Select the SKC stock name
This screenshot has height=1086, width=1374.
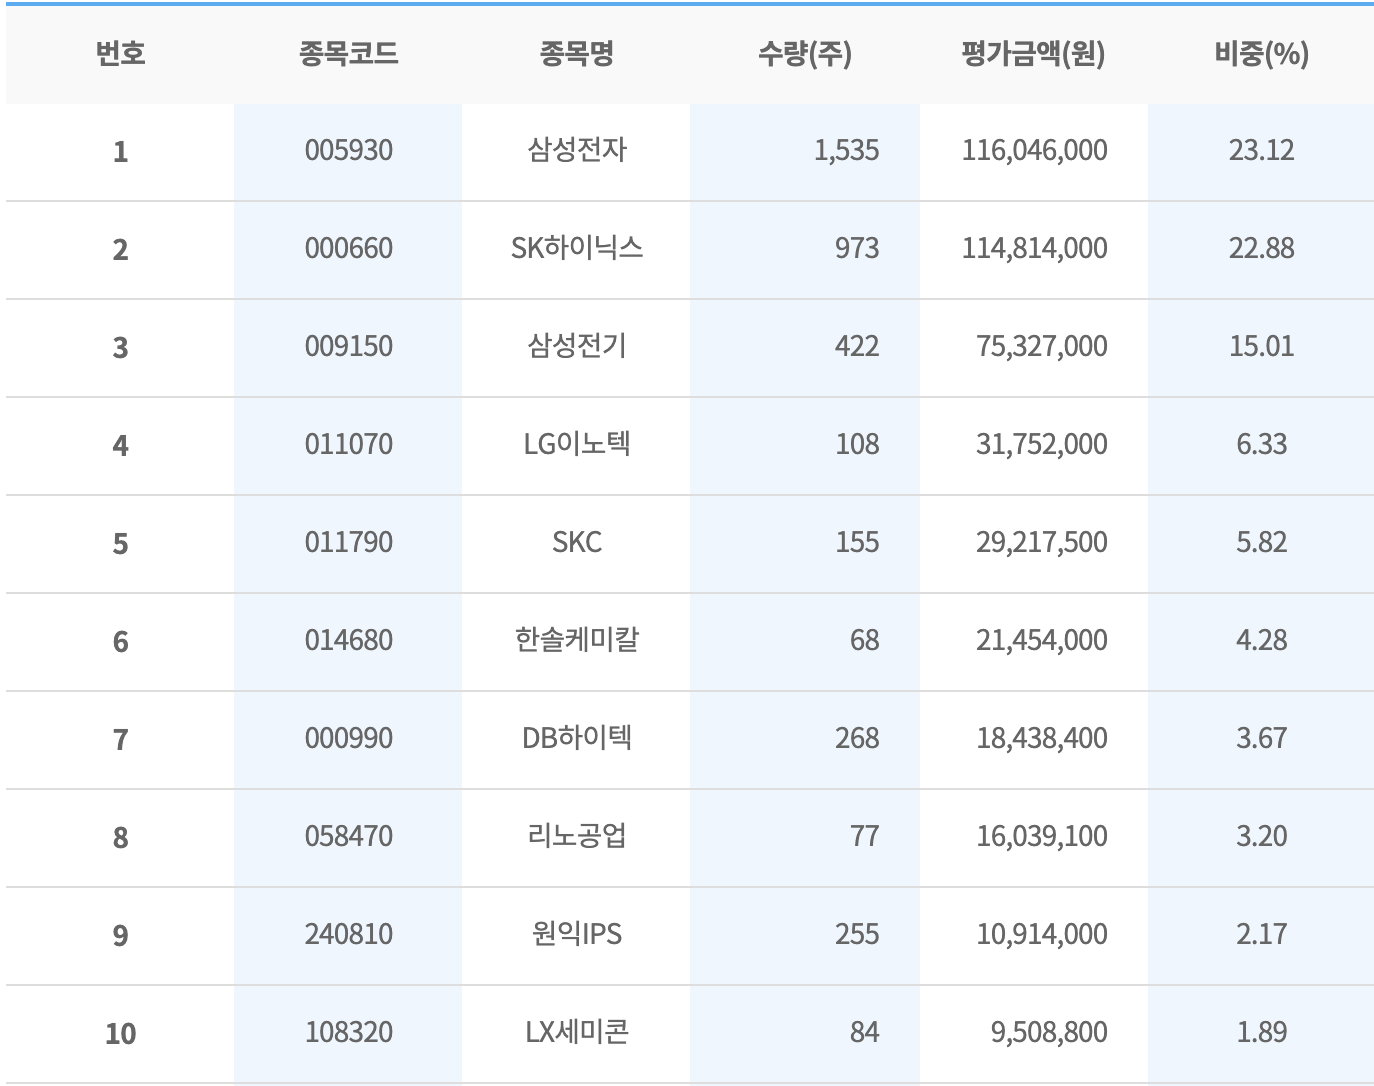pos(577,543)
